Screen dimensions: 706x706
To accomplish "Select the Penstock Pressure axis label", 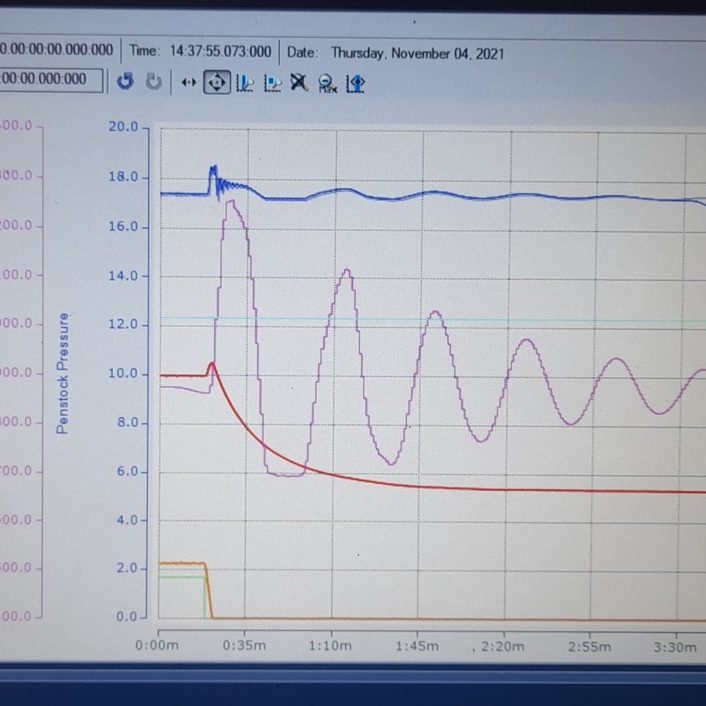I will pos(63,373).
